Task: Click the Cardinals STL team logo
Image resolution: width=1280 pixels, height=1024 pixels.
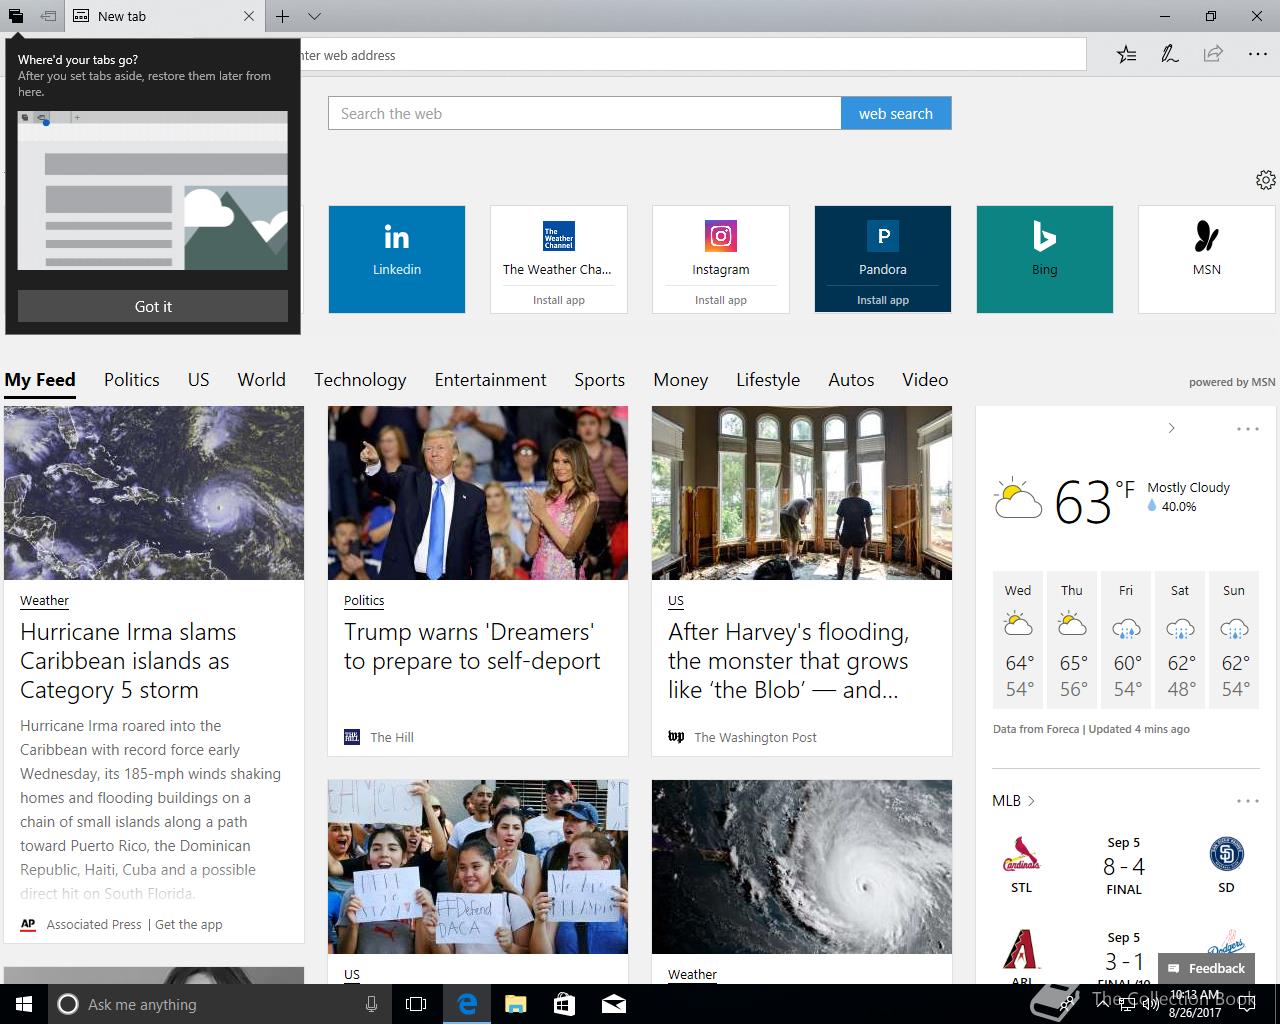Action: (1021, 854)
